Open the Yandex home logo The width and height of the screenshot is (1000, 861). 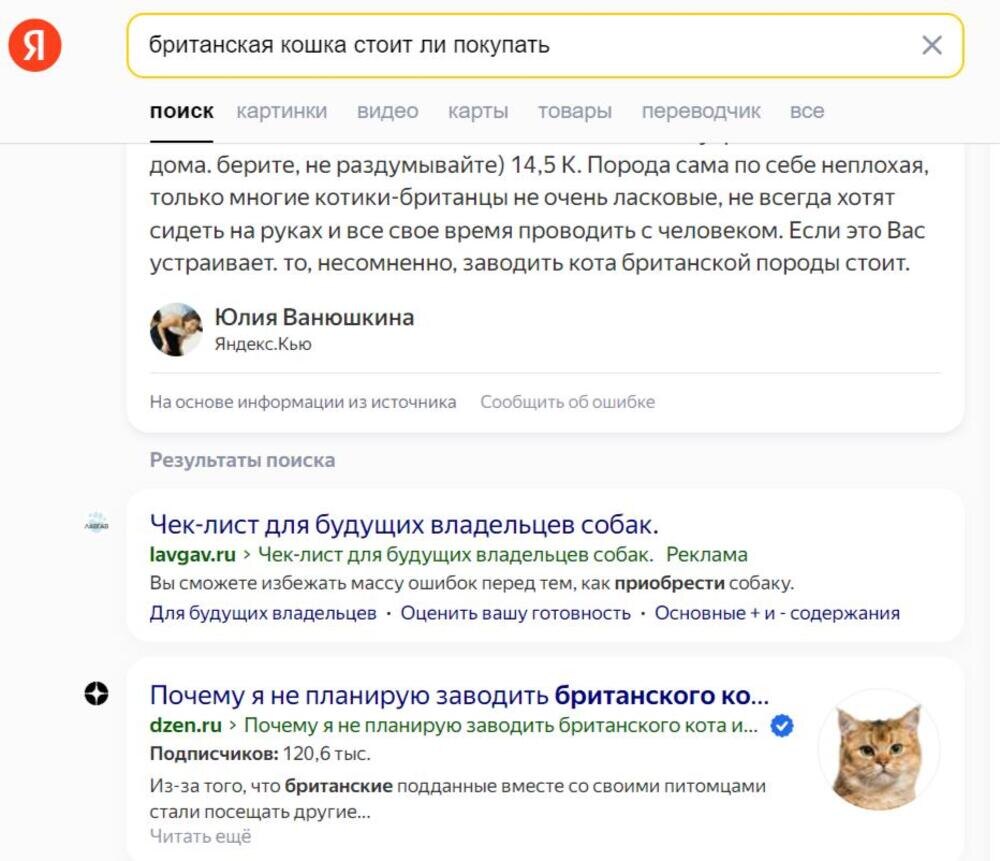point(34,45)
